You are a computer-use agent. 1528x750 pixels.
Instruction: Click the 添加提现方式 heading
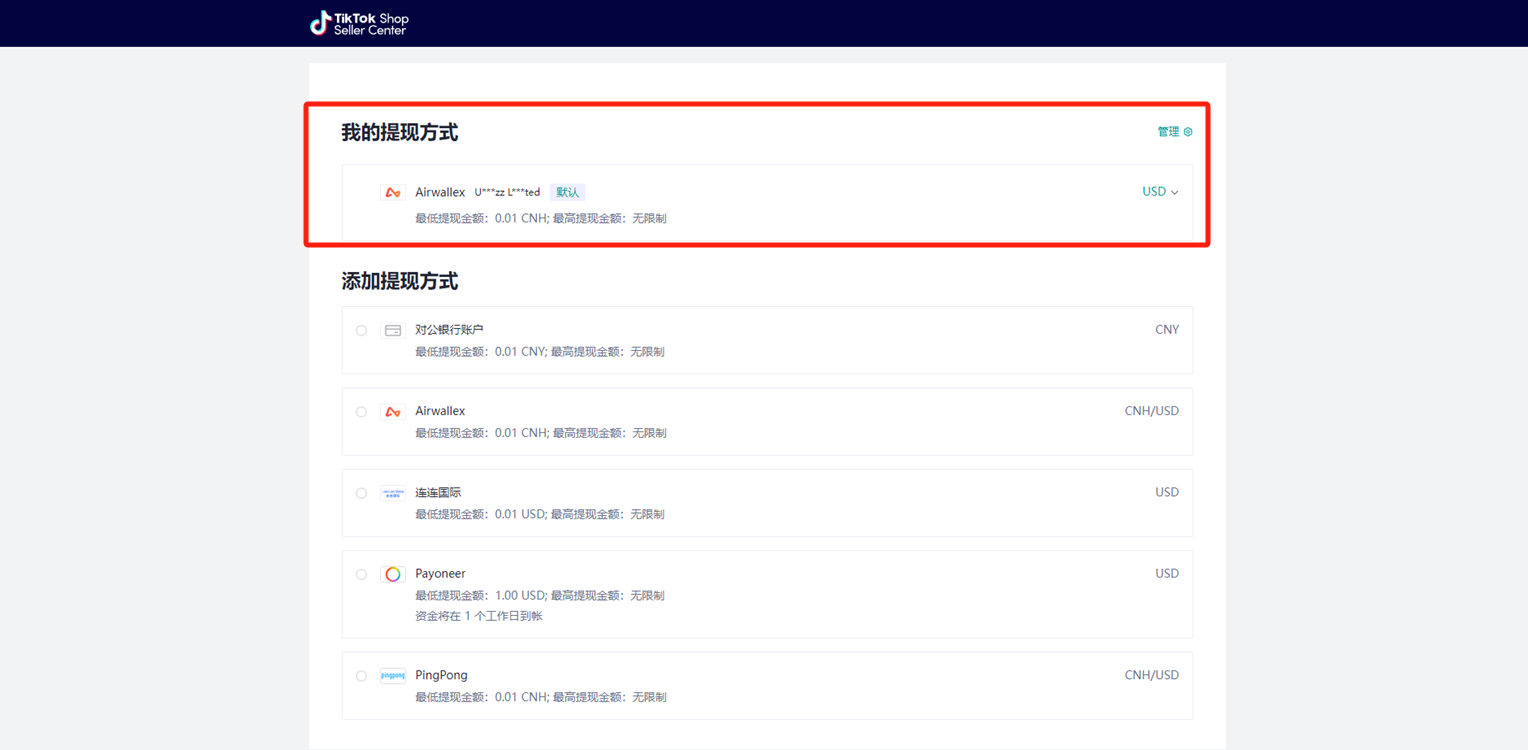pyautogui.click(x=400, y=281)
